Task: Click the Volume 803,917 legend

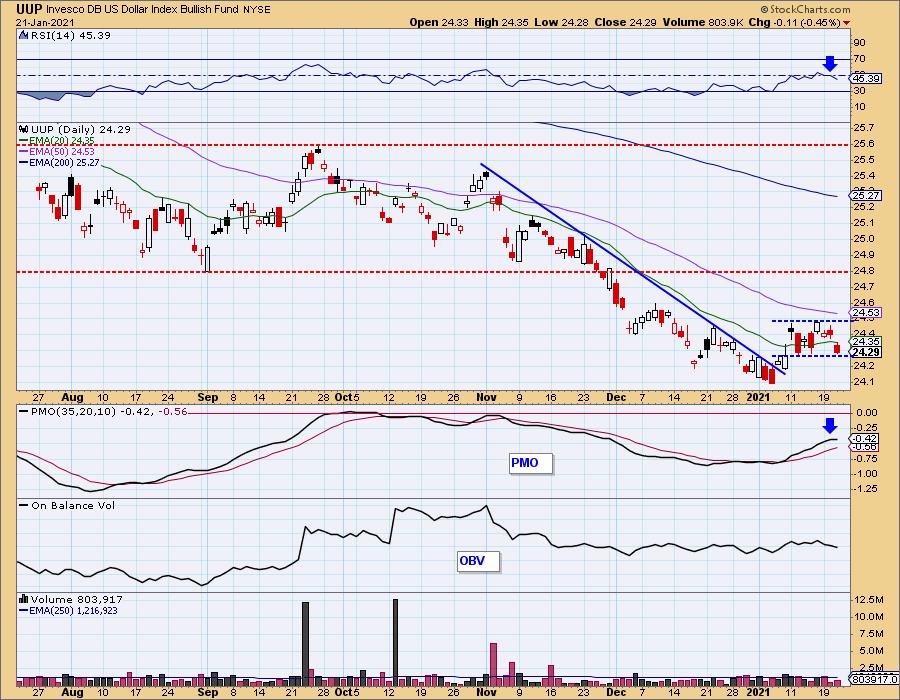Action: point(76,600)
